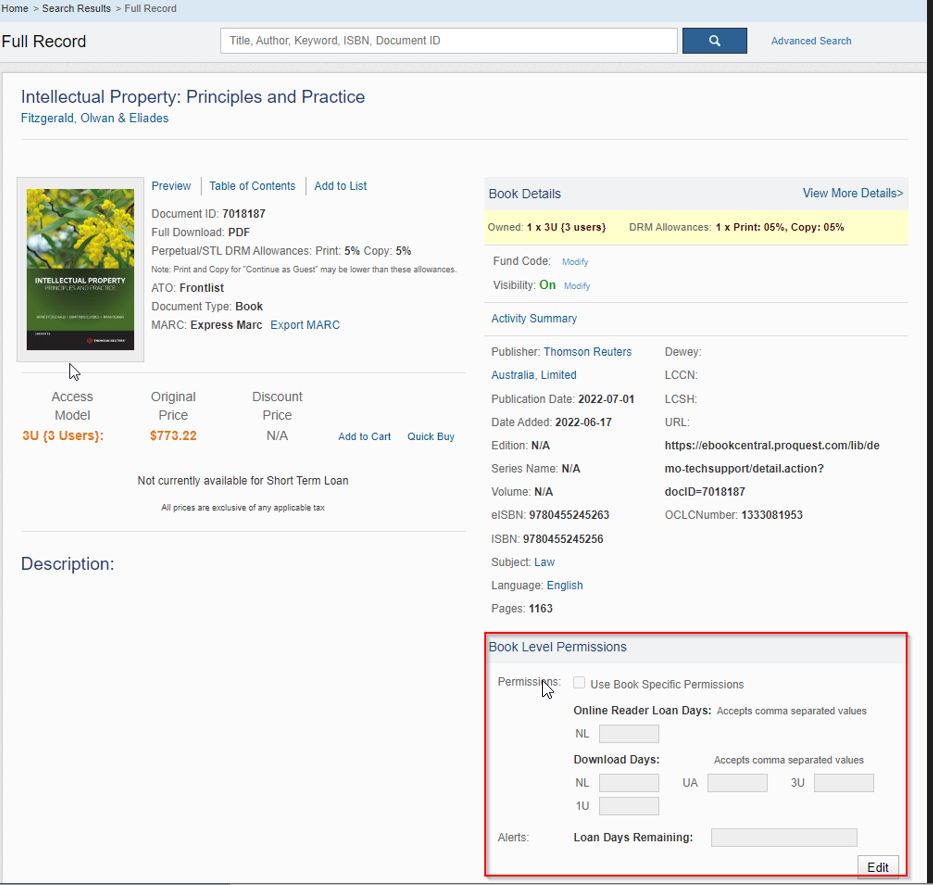933x885 pixels.
Task: Click View More Details link
Action: tap(852, 192)
